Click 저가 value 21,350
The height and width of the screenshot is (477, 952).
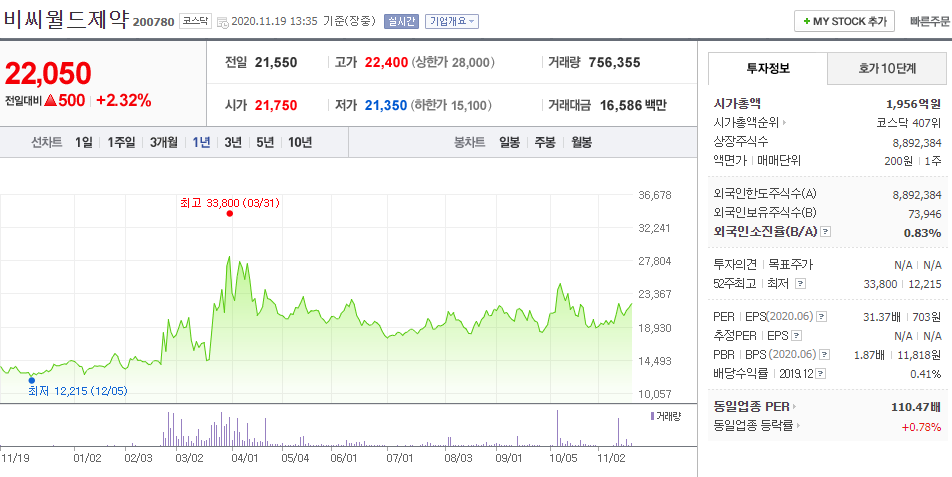386,106
